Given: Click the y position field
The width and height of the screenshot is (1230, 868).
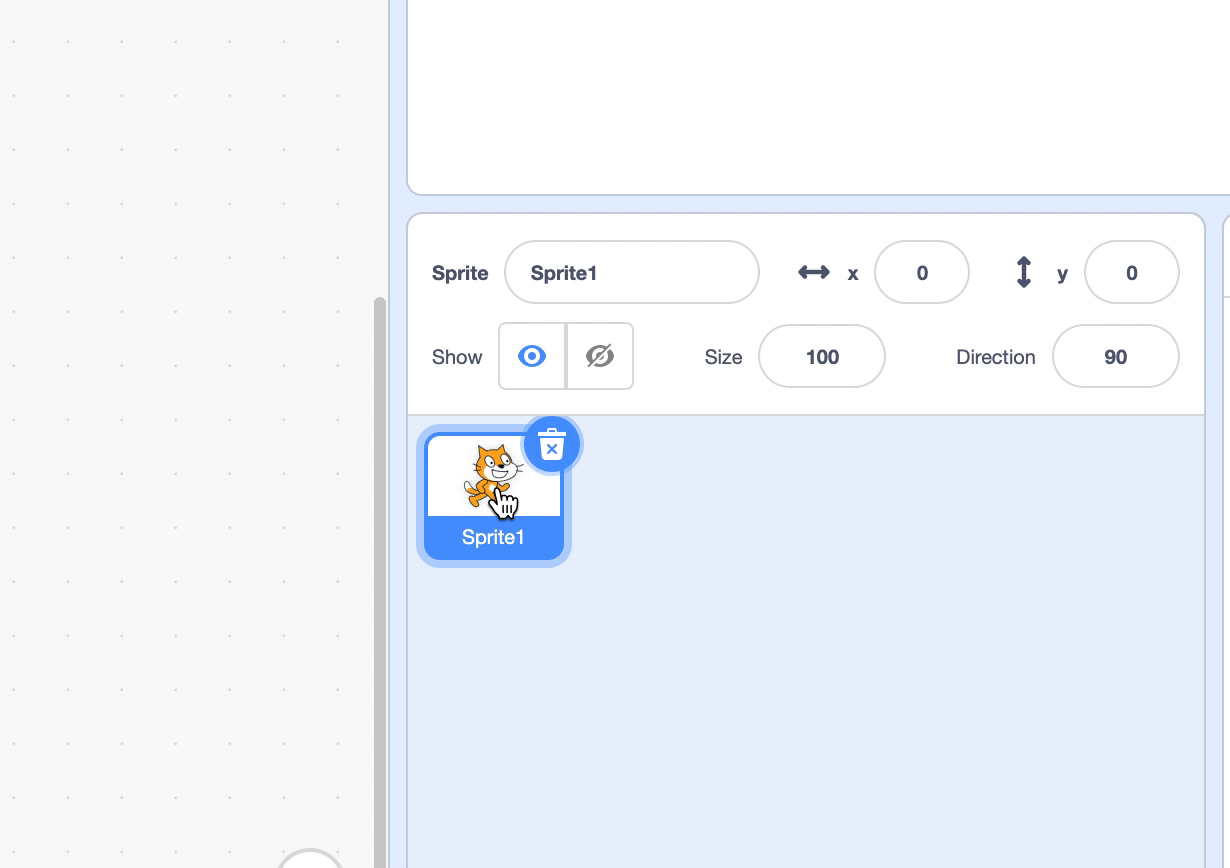Looking at the screenshot, I should click(x=1132, y=272).
